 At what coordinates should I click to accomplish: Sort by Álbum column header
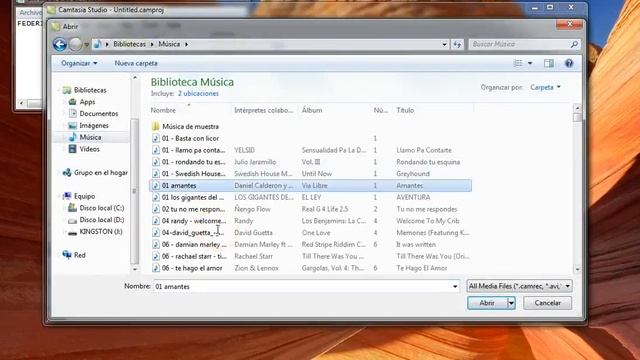click(x=312, y=110)
